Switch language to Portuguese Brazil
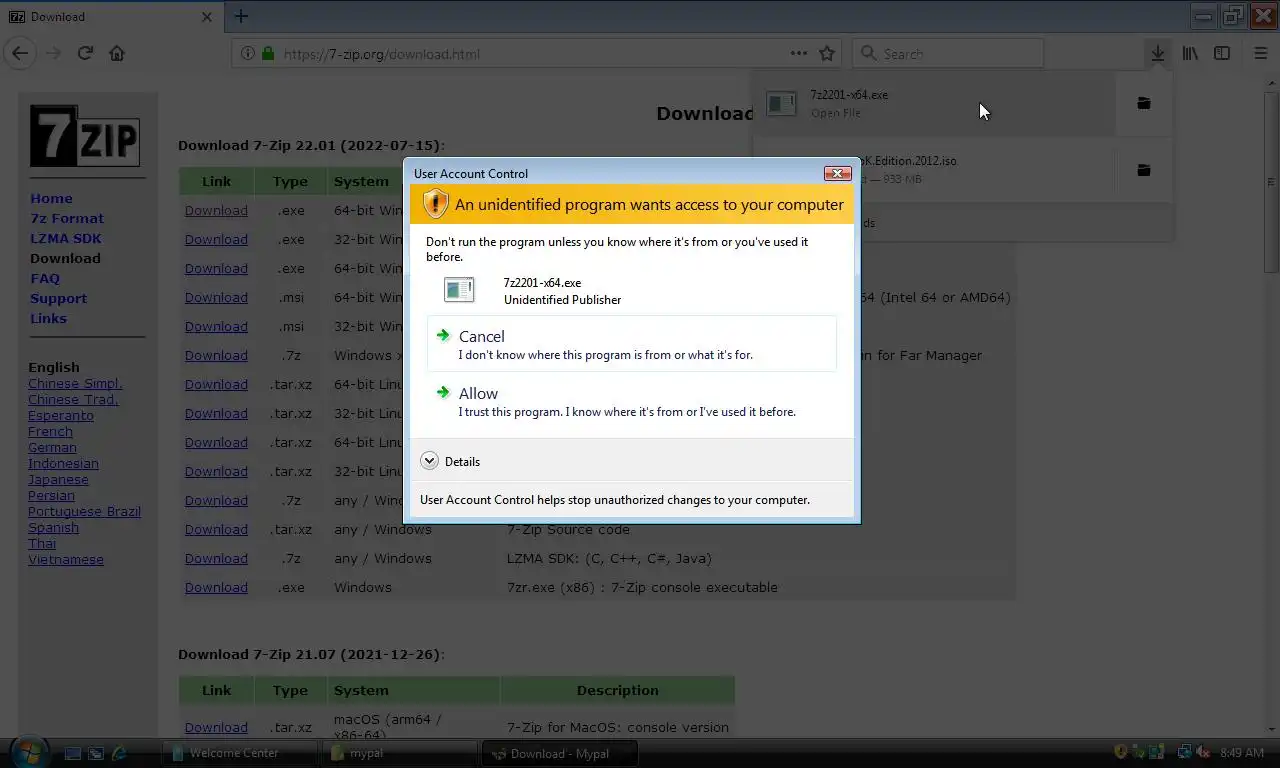 84,511
